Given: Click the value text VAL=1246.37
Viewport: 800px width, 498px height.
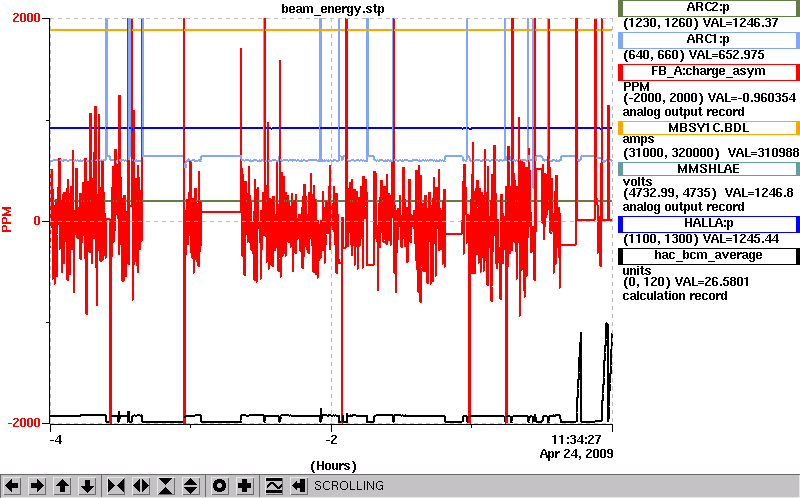Looking at the screenshot, I should 740,23.
